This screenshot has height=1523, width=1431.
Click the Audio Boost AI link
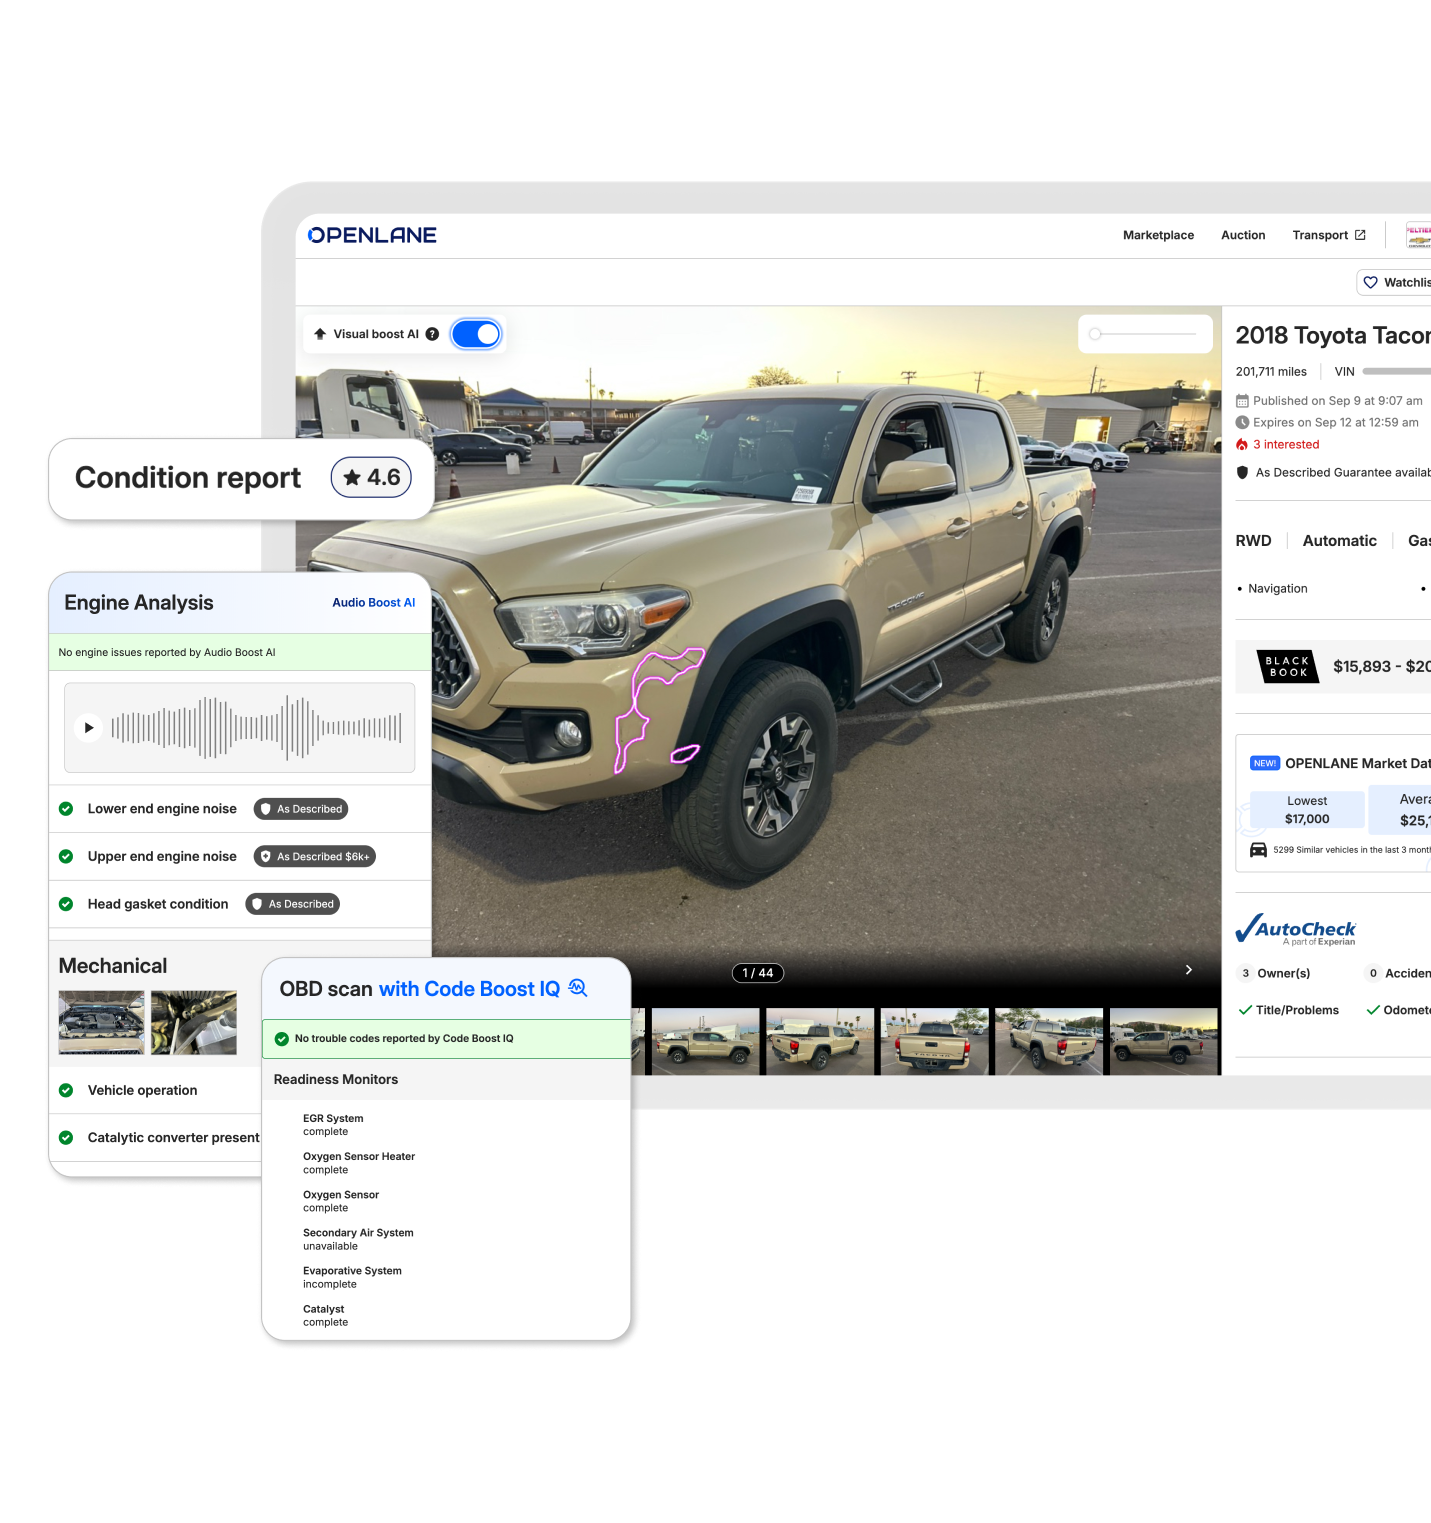pos(373,603)
